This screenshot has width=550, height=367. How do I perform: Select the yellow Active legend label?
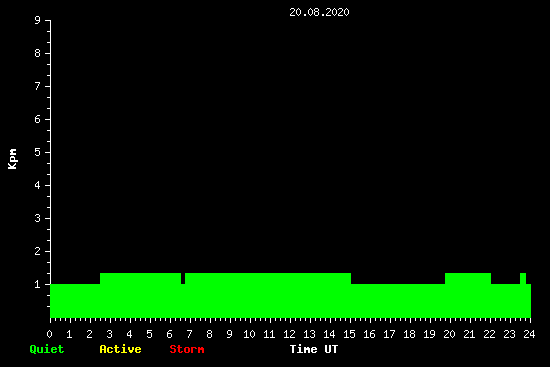point(120,349)
